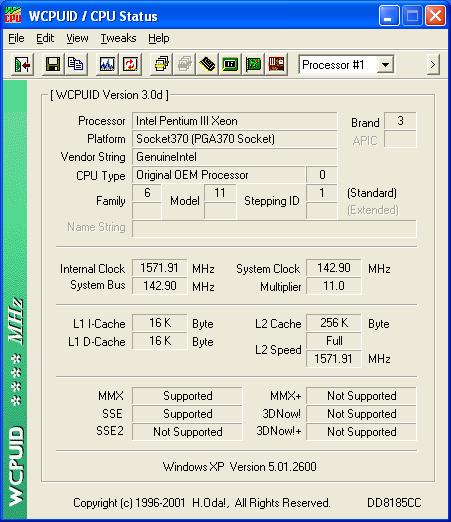Click the GenuineIntel vendor string field

(x=235, y=157)
